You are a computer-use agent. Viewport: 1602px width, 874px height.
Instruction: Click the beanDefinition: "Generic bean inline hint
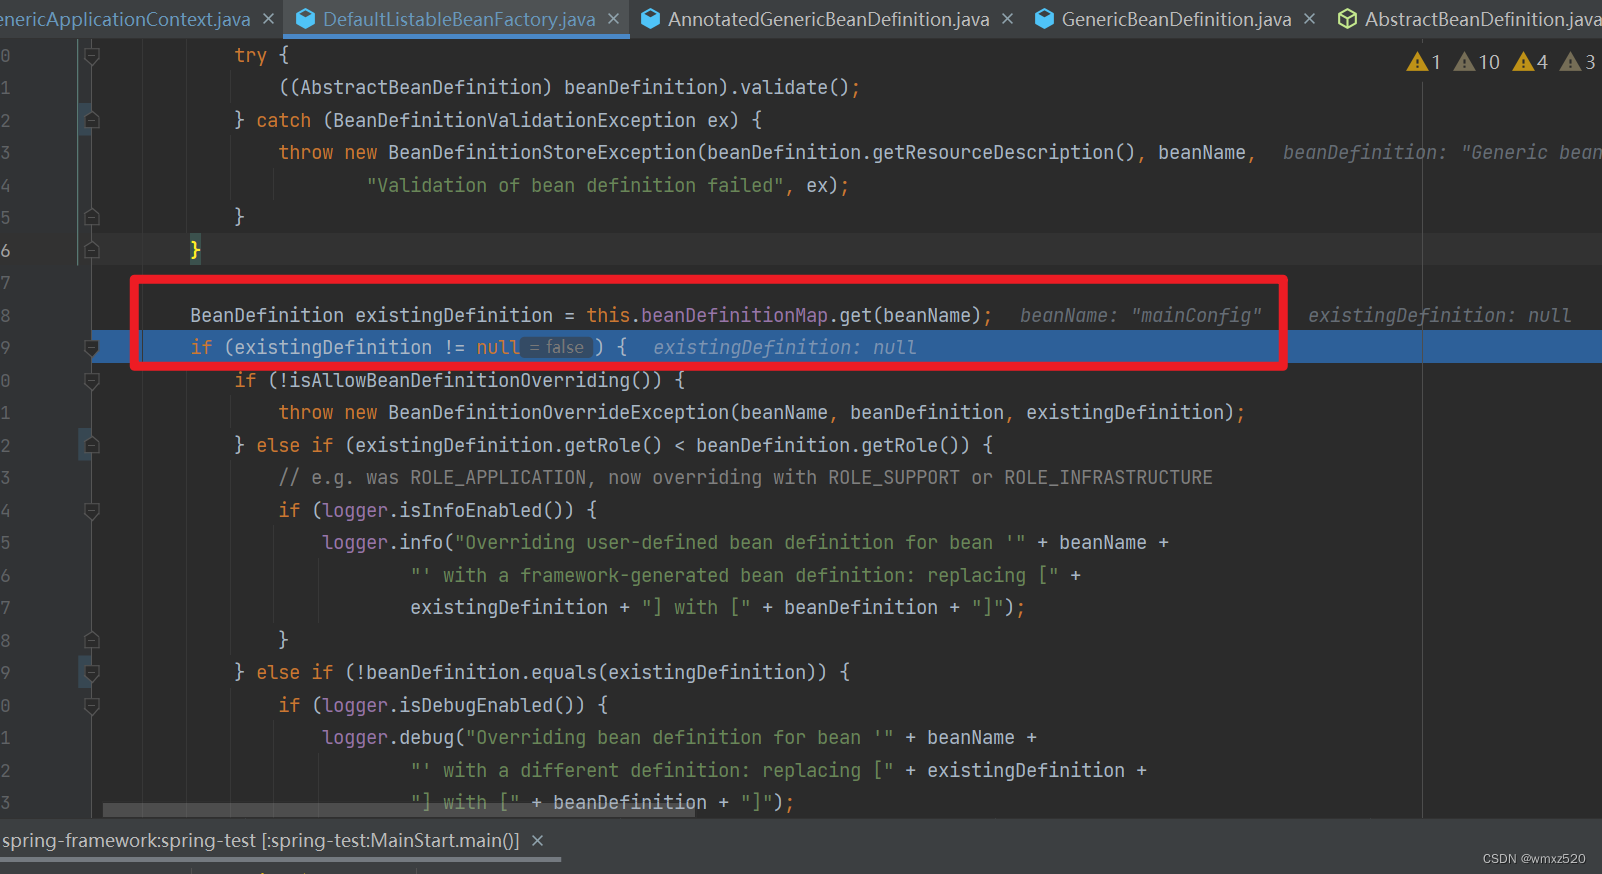tap(1442, 153)
